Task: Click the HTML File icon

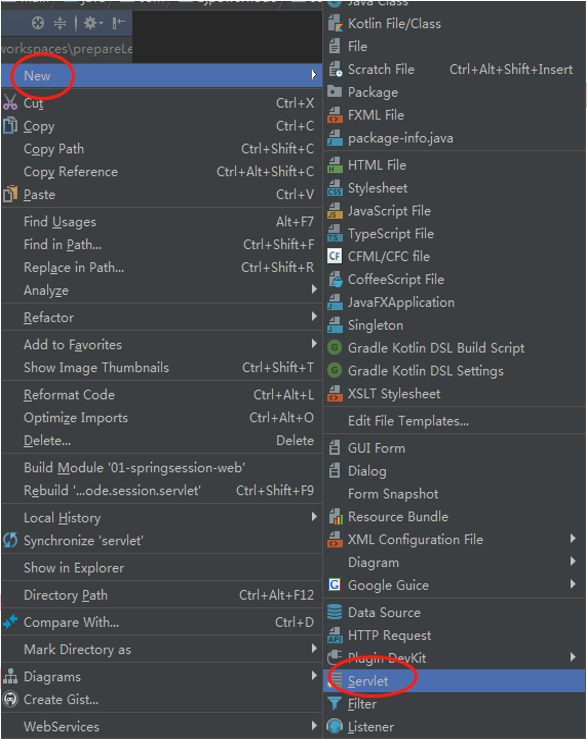Action: tap(335, 165)
